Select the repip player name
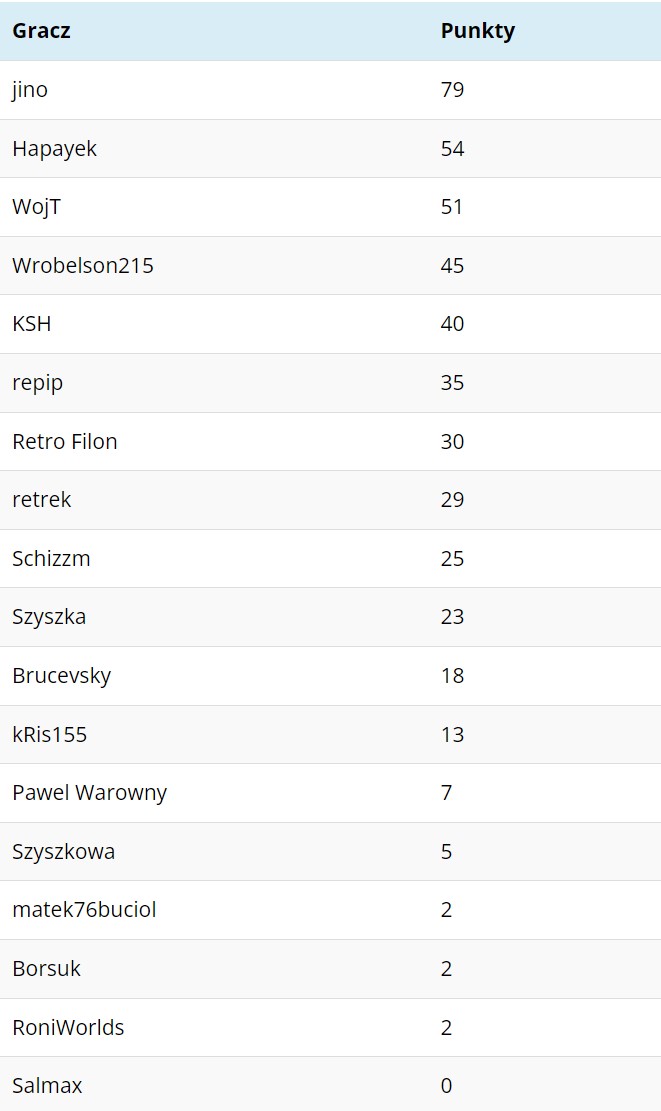Screen dimensions: 661x1111 coord(38,383)
